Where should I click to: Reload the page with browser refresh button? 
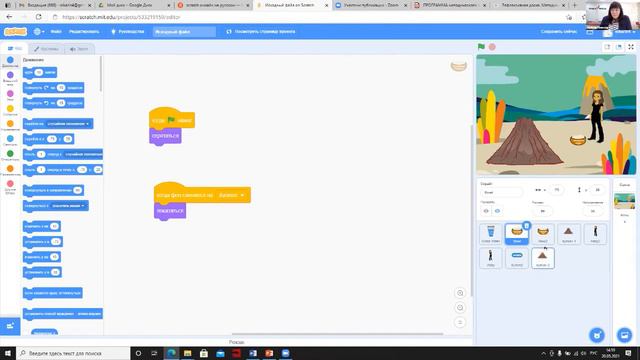(x=39, y=17)
